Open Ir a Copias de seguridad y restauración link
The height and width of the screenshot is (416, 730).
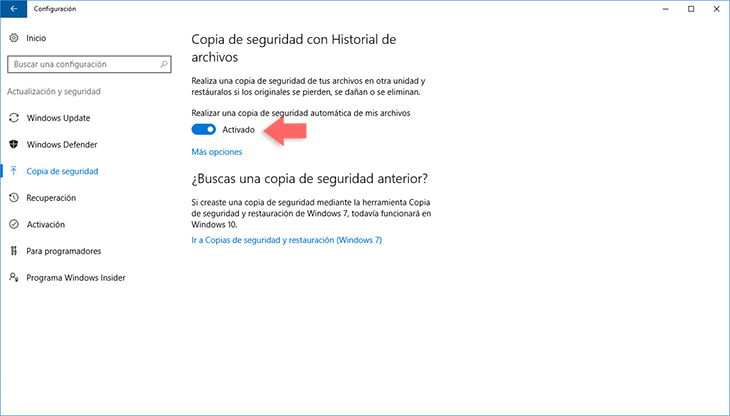tap(287, 240)
